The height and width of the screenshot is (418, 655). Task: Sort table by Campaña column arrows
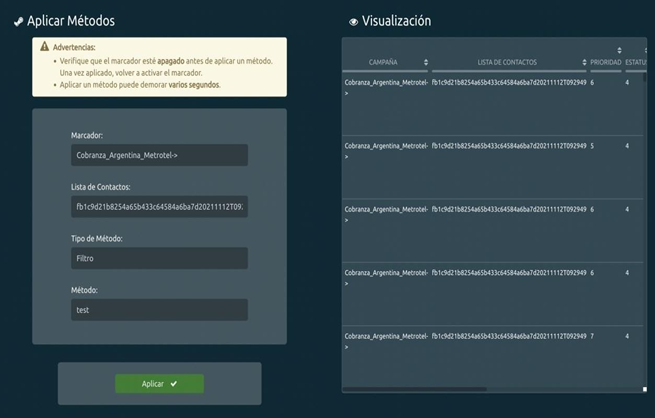[424, 63]
